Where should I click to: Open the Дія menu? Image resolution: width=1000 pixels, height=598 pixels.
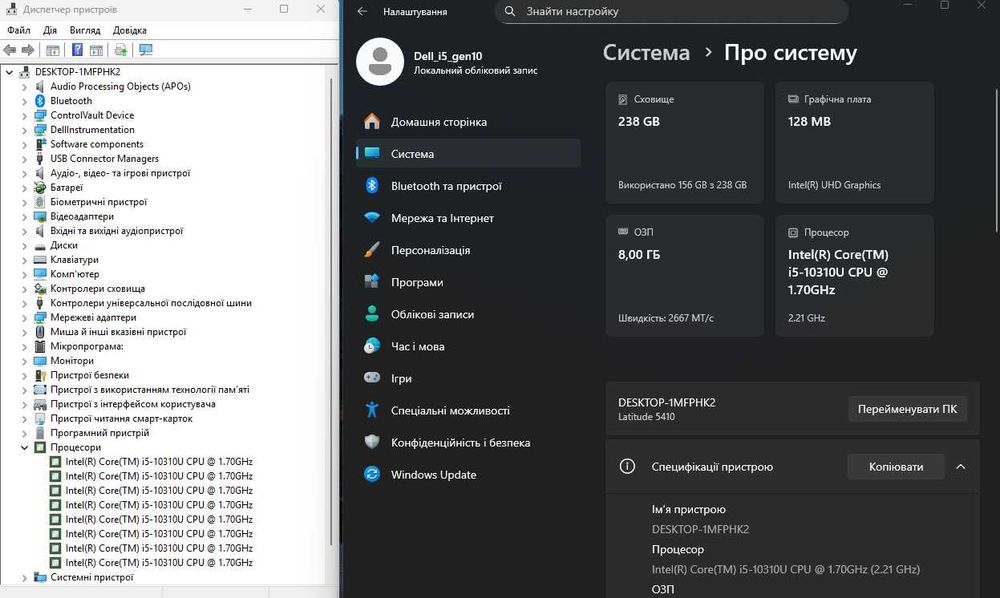(50, 30)
